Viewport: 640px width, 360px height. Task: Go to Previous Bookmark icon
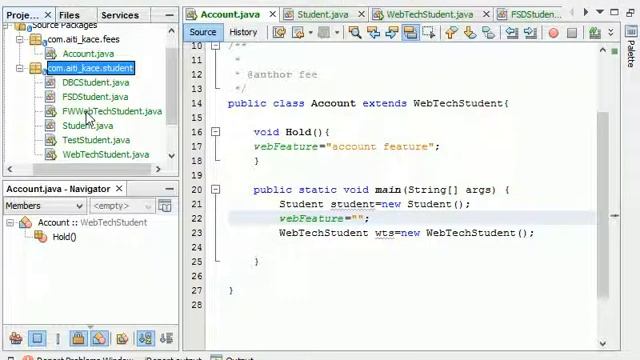[451, 32]
